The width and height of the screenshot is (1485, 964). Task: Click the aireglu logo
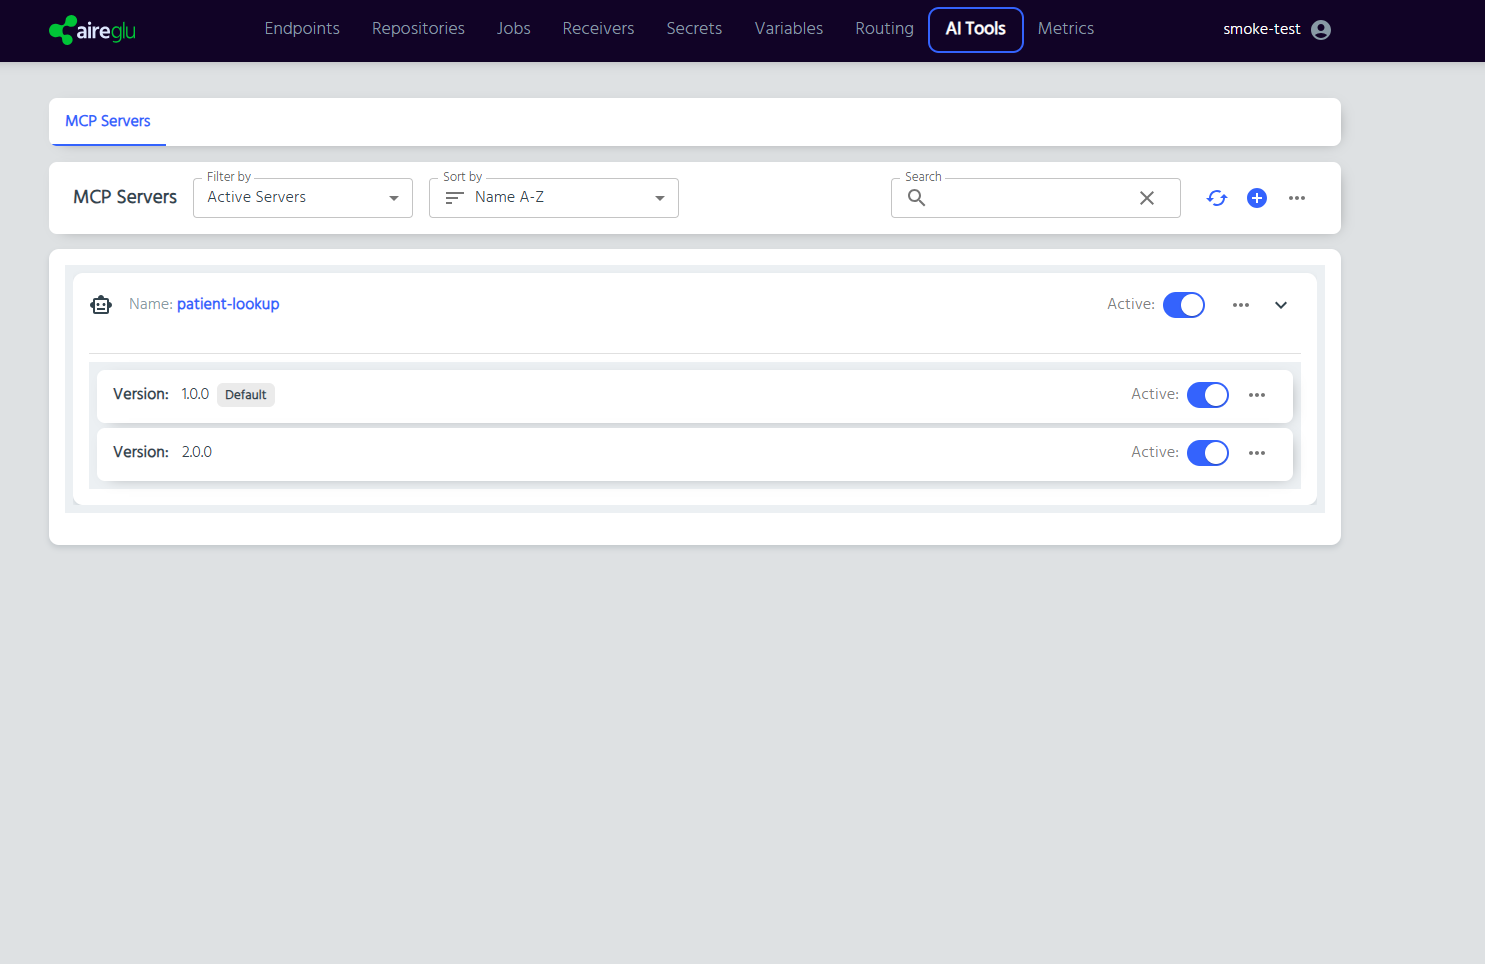[x=93, y=30]
